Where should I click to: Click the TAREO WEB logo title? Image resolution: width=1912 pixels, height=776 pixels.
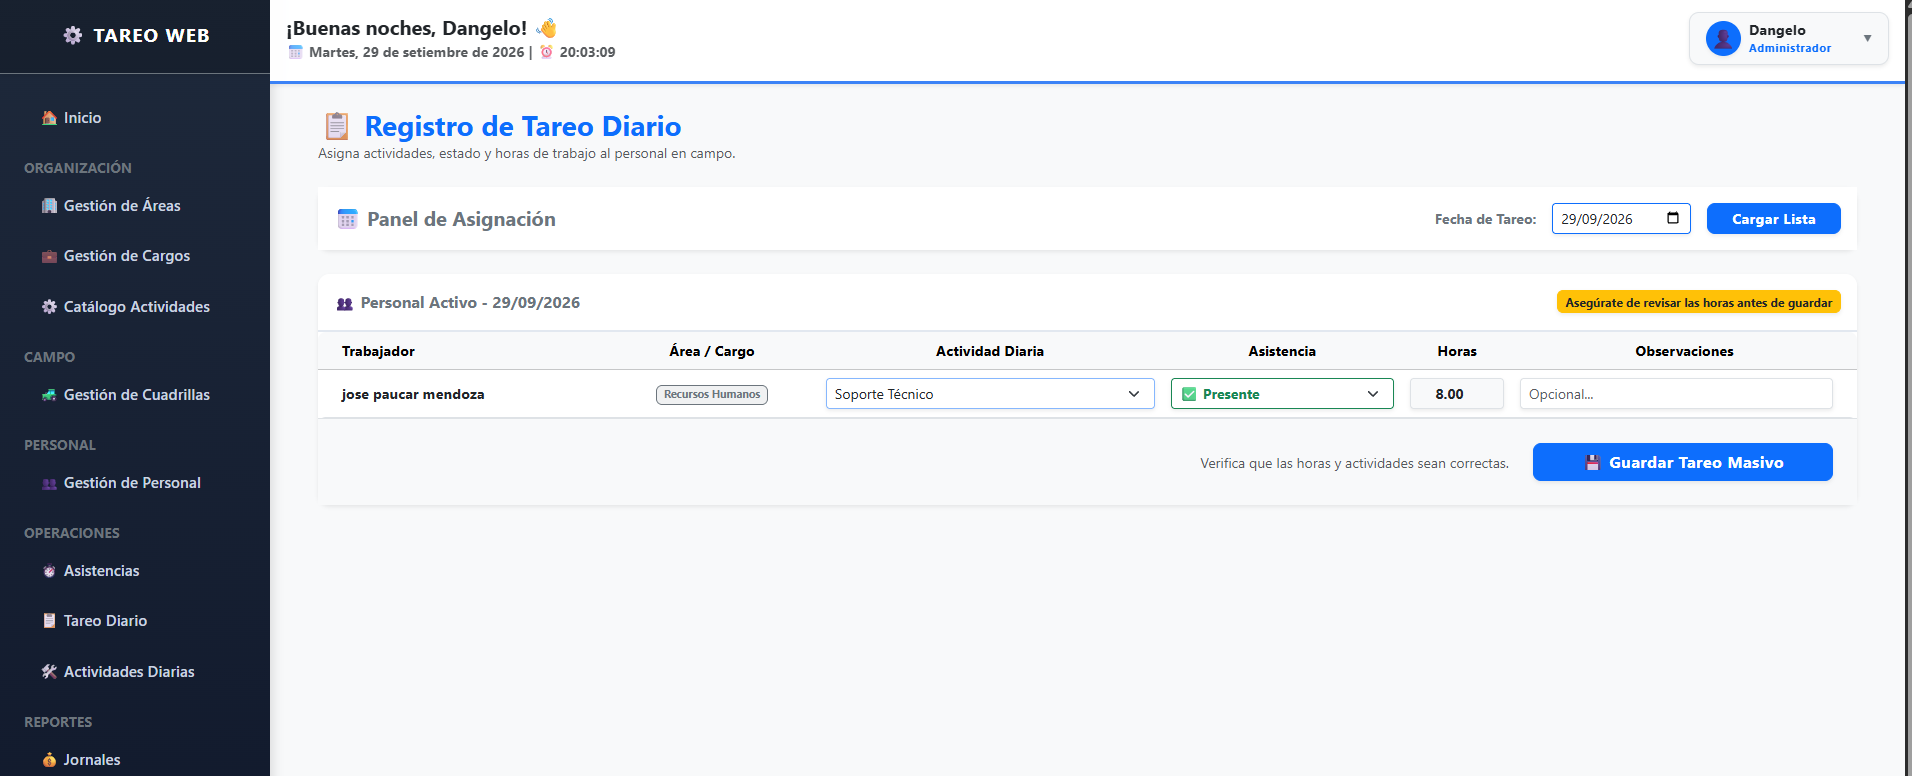(x=151, y=36)
